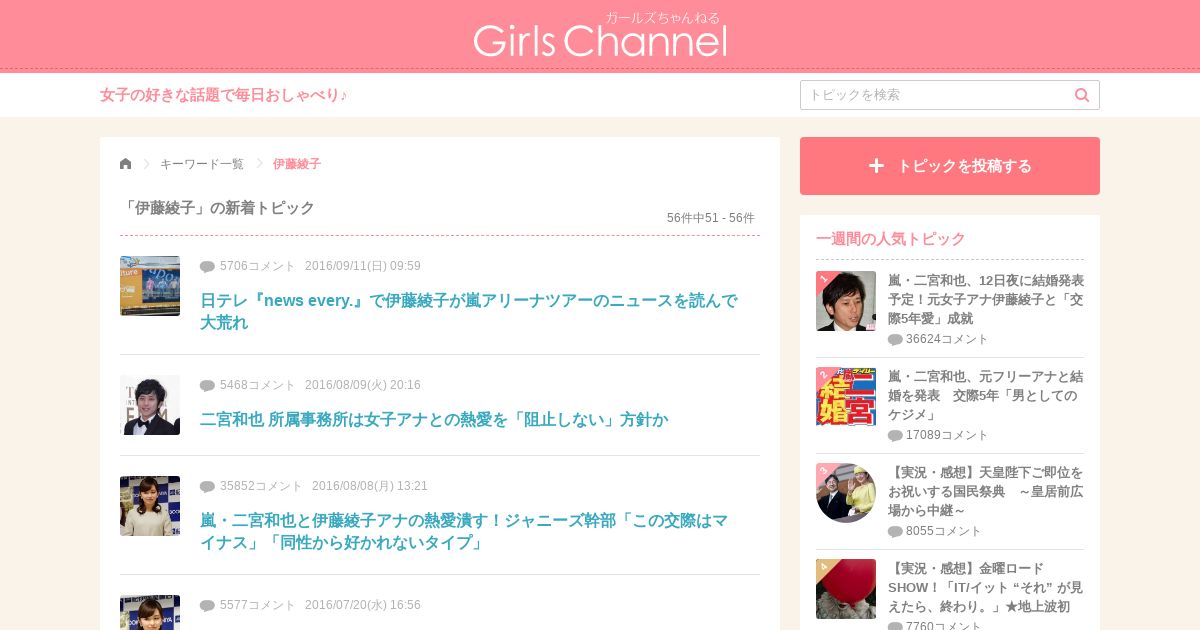
Task: Click the plus icon on post topic button
Action: point(876,166)
